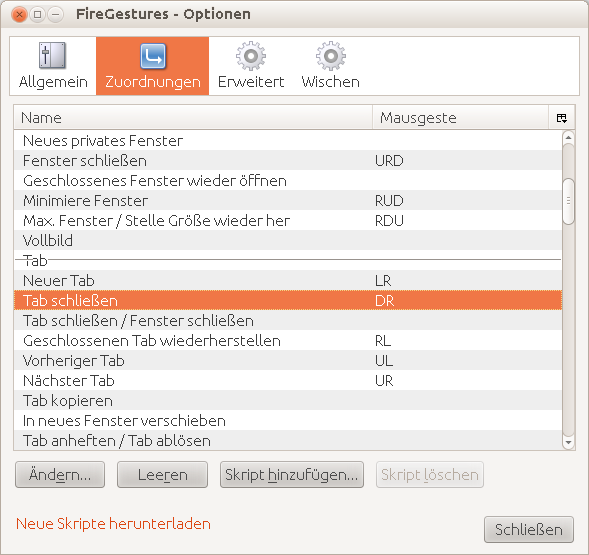Image resolution: width=589 pixels, height=555 pixels.
Task: Select Max. Fenster / Stelle Größe wieder her
Action: (x=288, y=220)
